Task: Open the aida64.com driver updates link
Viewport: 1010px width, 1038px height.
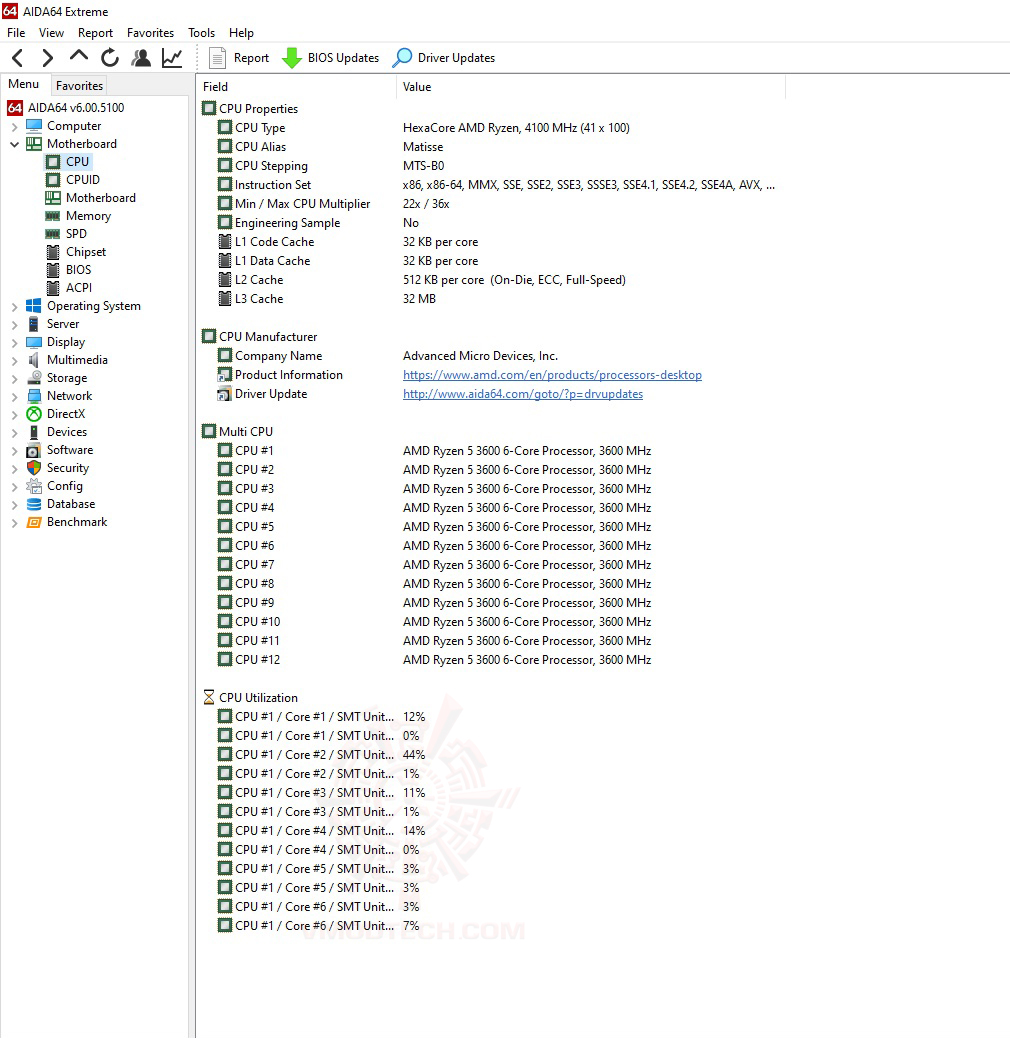Action: click(x=523, y=394)
